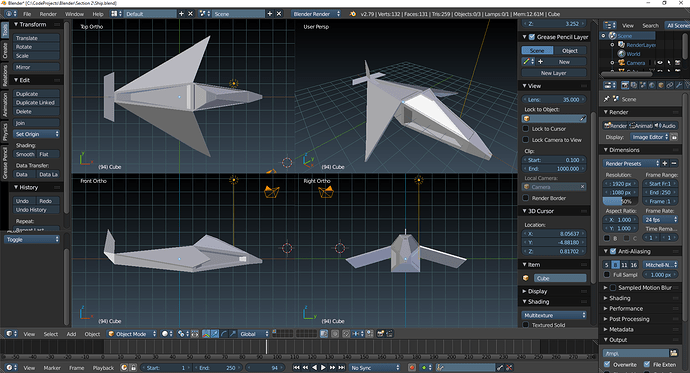The image size is (690, 373).
Task: Toggle the Anti-Aliasing checkbox
Action: pos(613,251)
